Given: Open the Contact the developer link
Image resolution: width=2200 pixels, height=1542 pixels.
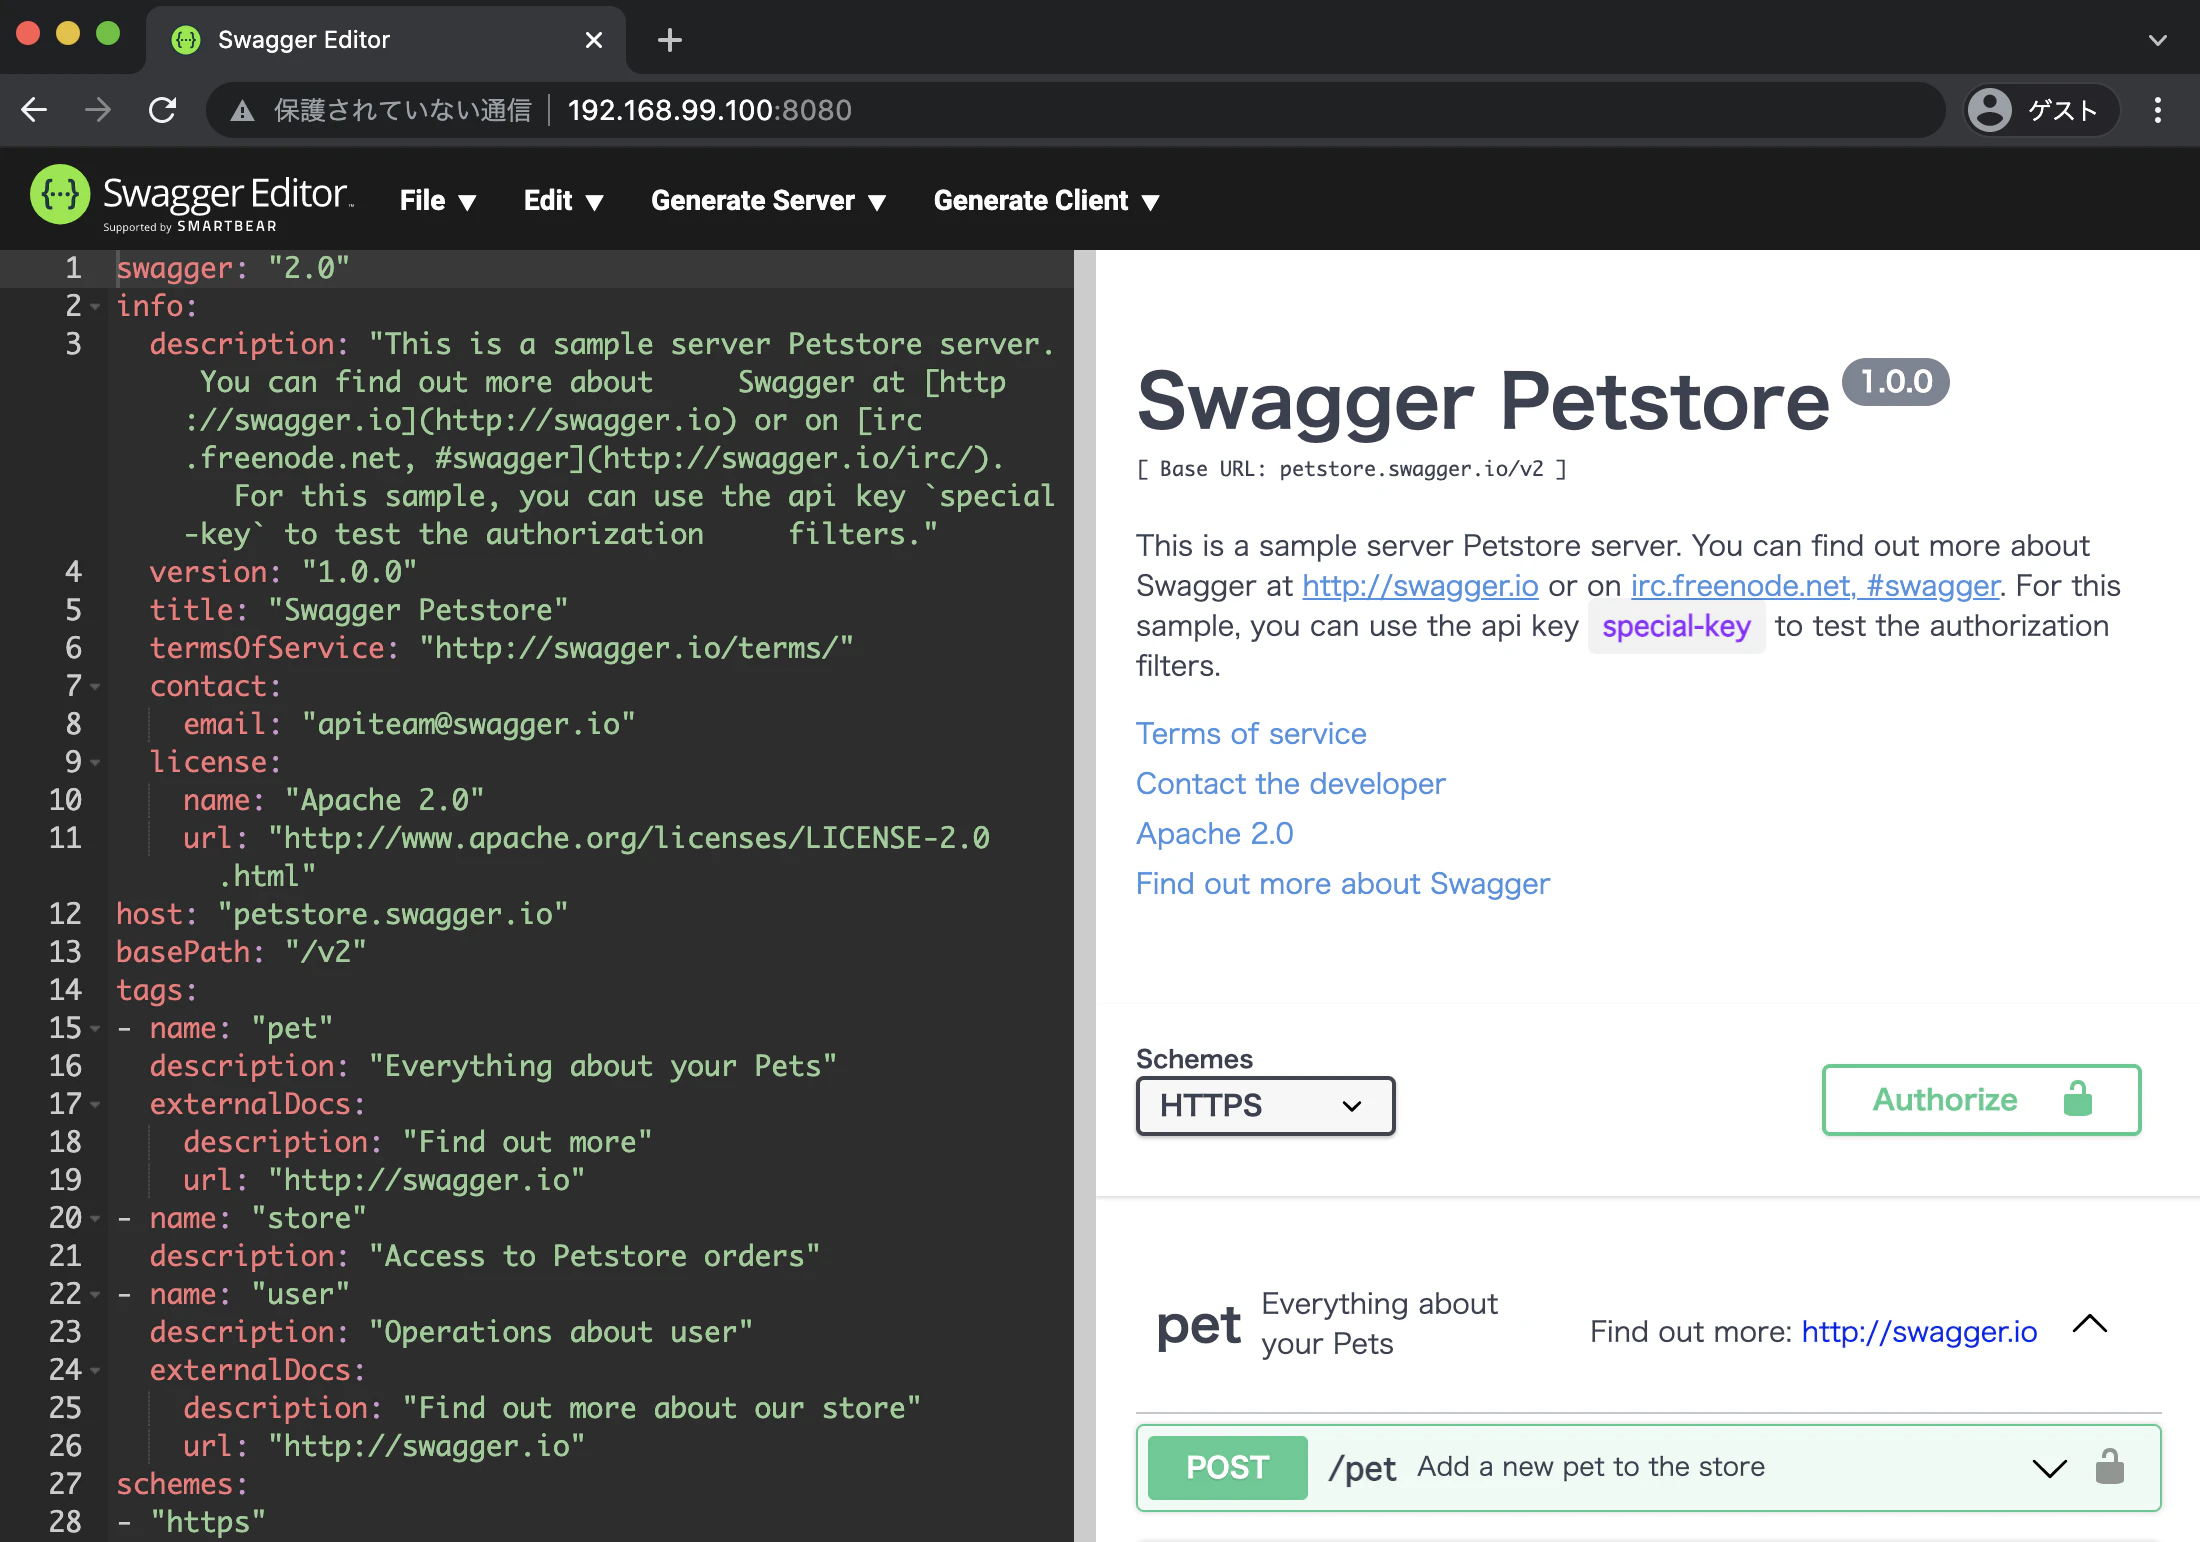Looking at the screenshot, I should pyautogui.click(x=1290, y=783).
